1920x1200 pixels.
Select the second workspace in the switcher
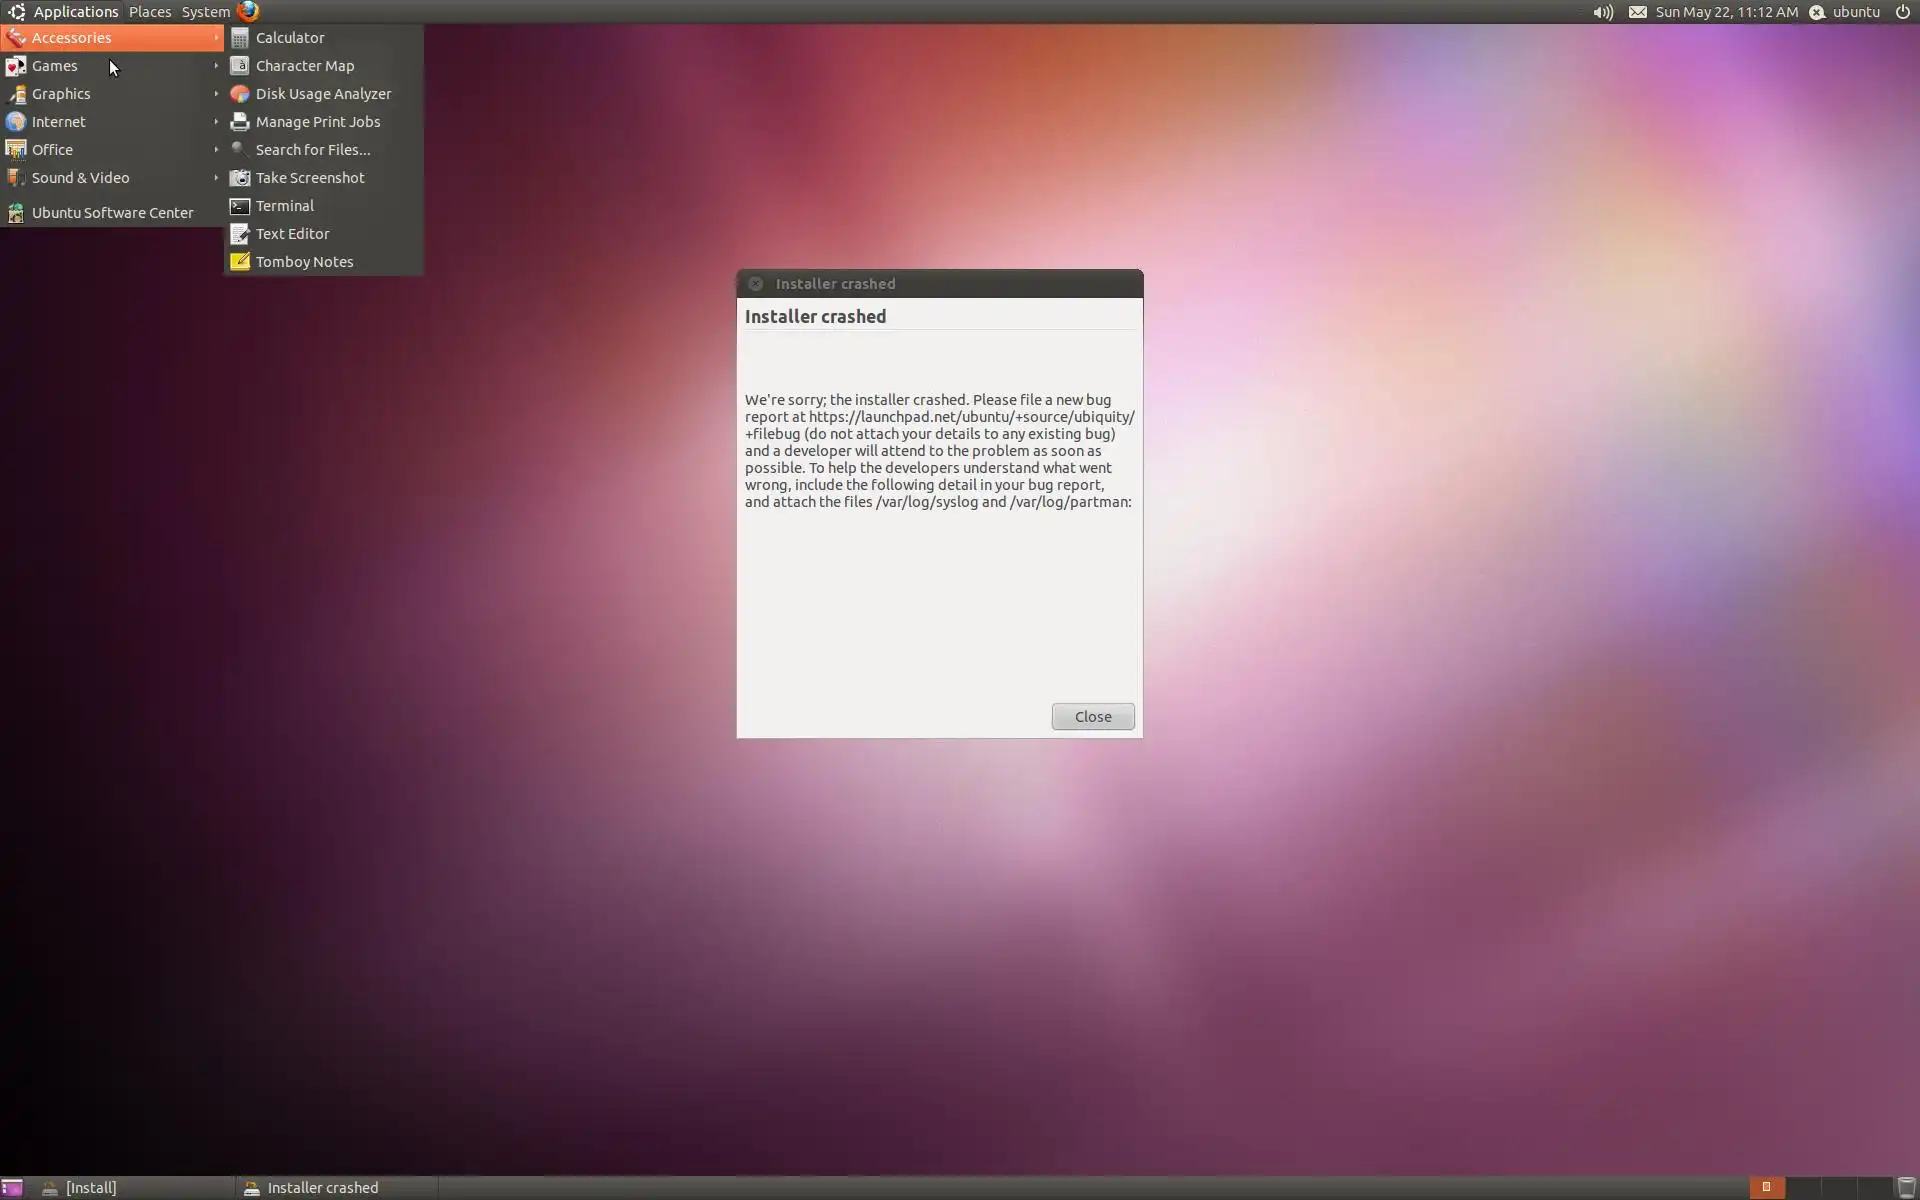click(x=1802, y=1187)
